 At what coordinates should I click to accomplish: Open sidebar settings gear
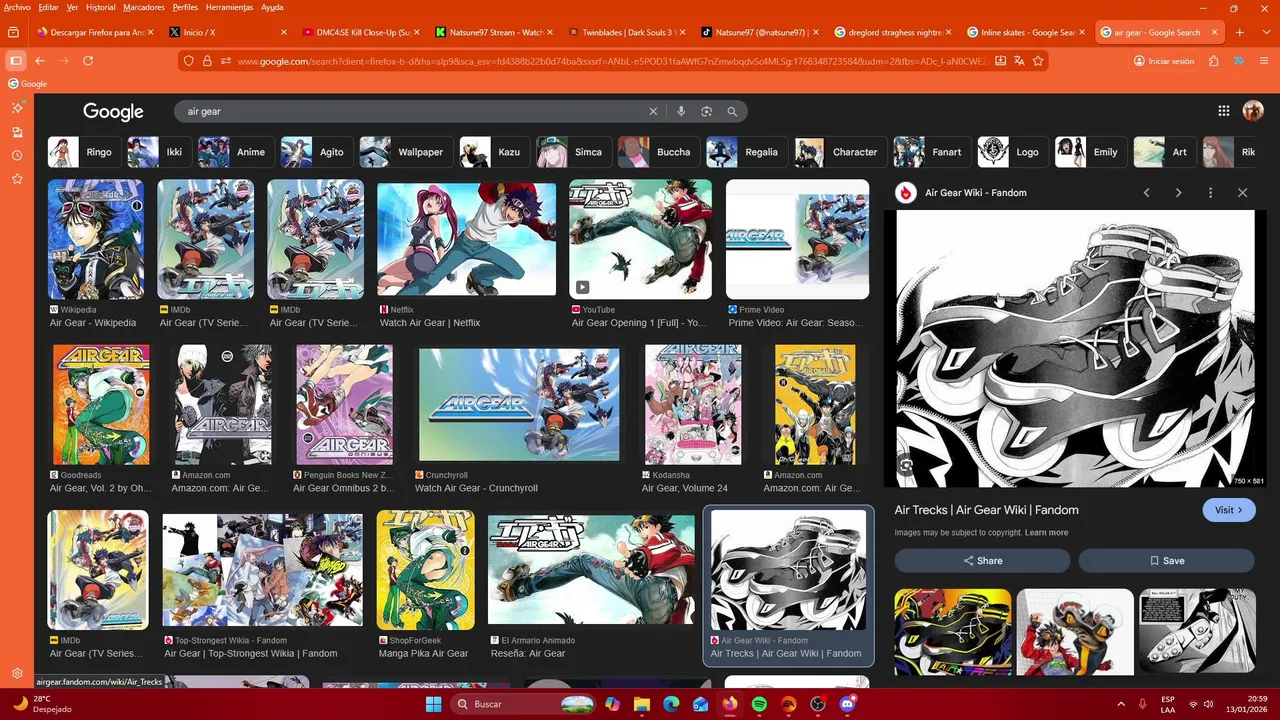pos(17,673)
